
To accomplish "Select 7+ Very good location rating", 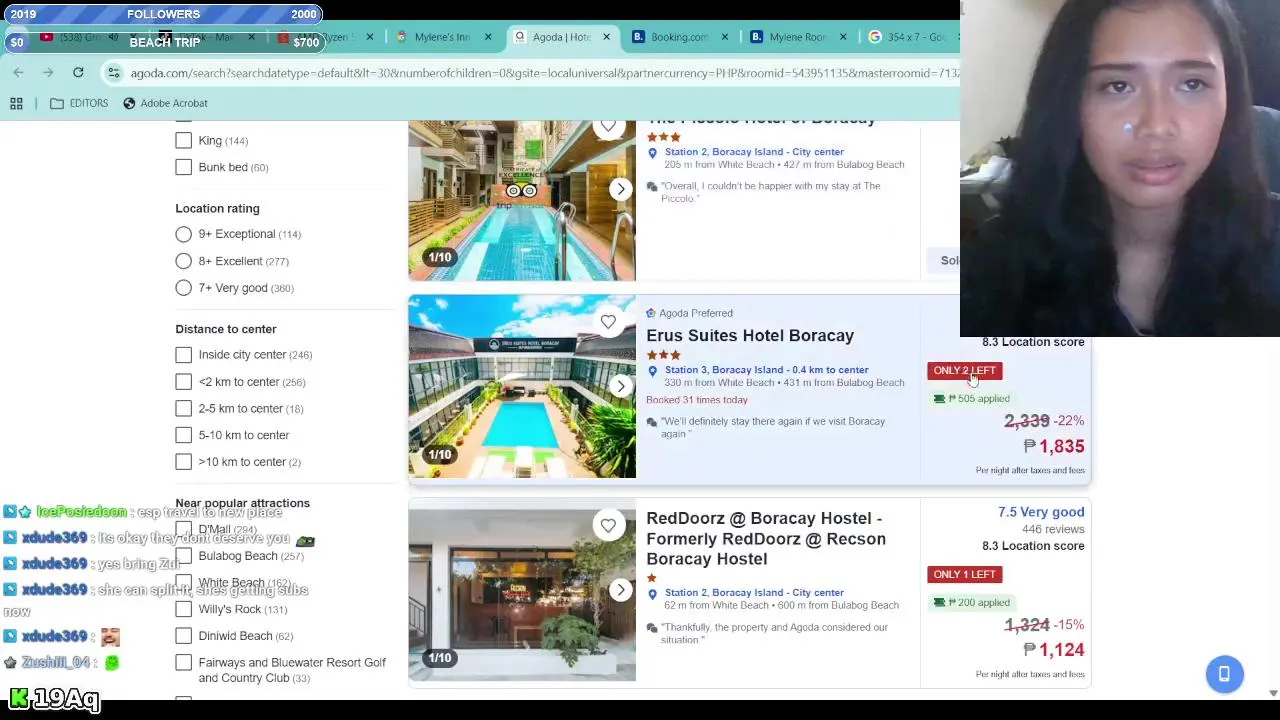I will pos(184,288).
